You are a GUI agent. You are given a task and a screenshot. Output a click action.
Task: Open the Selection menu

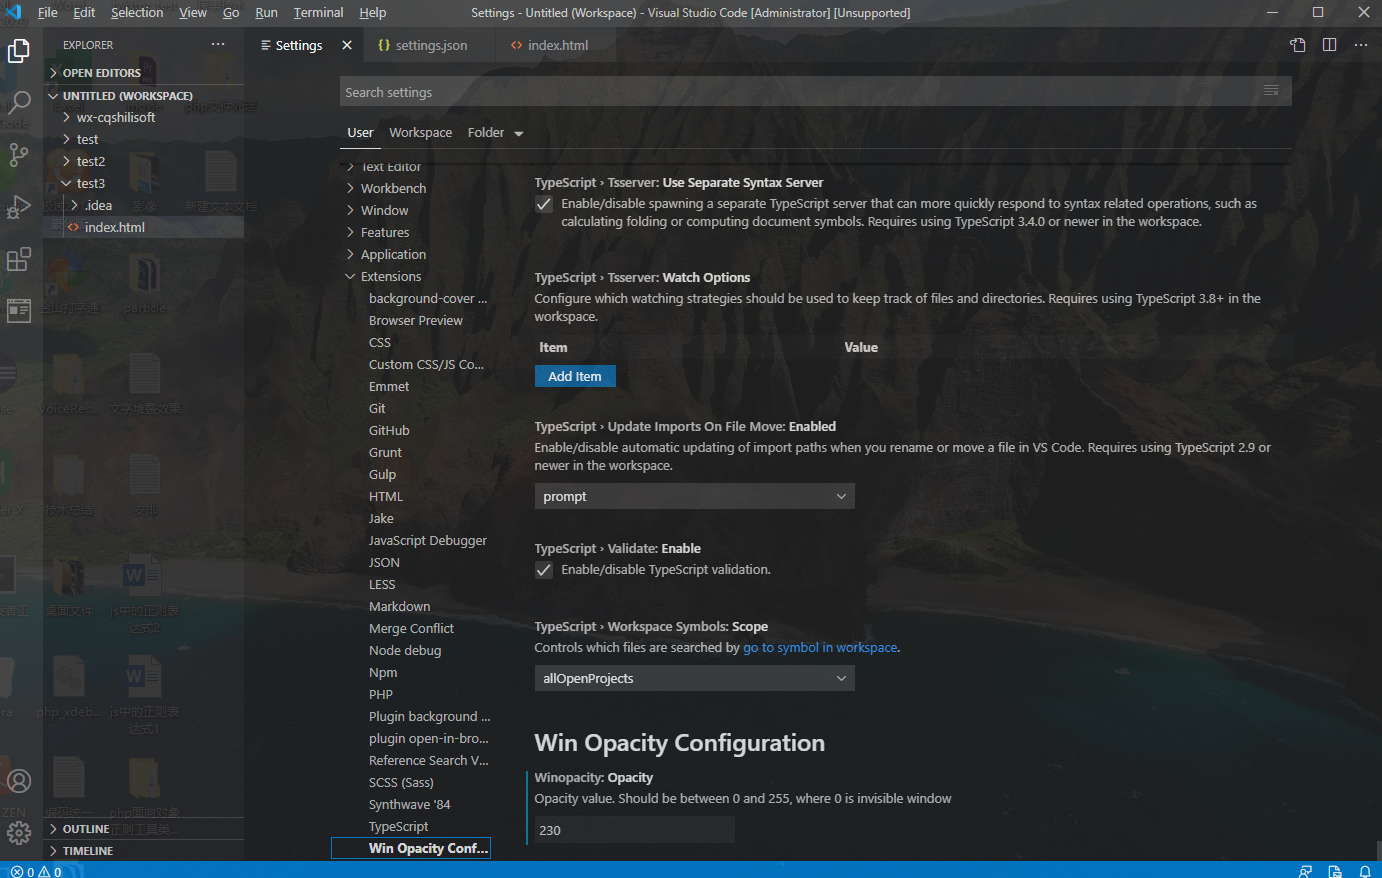point(137,13)
